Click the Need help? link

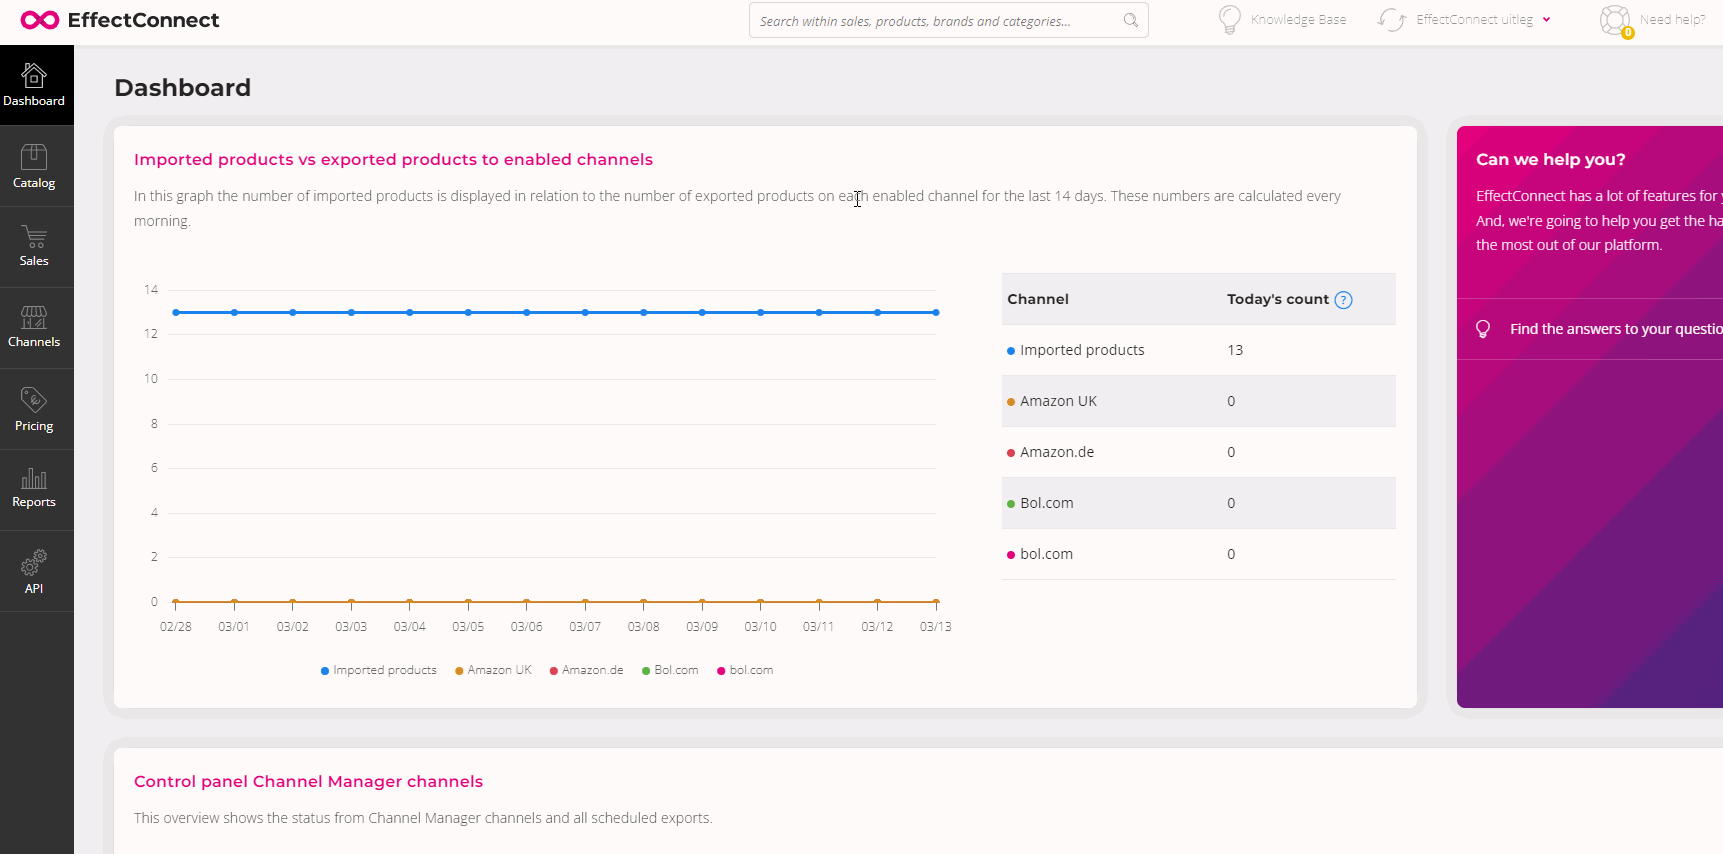(1672, 20)
